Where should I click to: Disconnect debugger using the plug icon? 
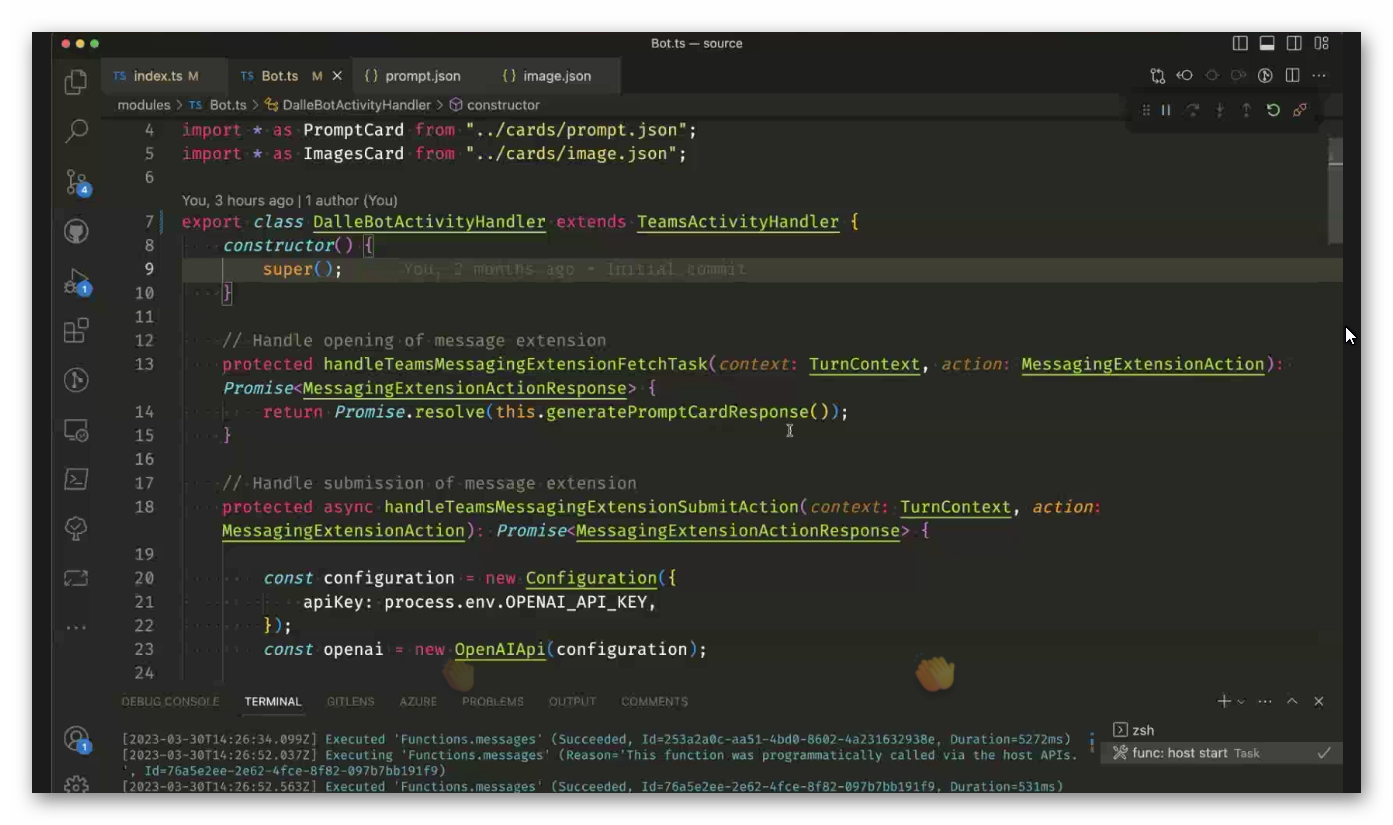tap(1300, 110)
